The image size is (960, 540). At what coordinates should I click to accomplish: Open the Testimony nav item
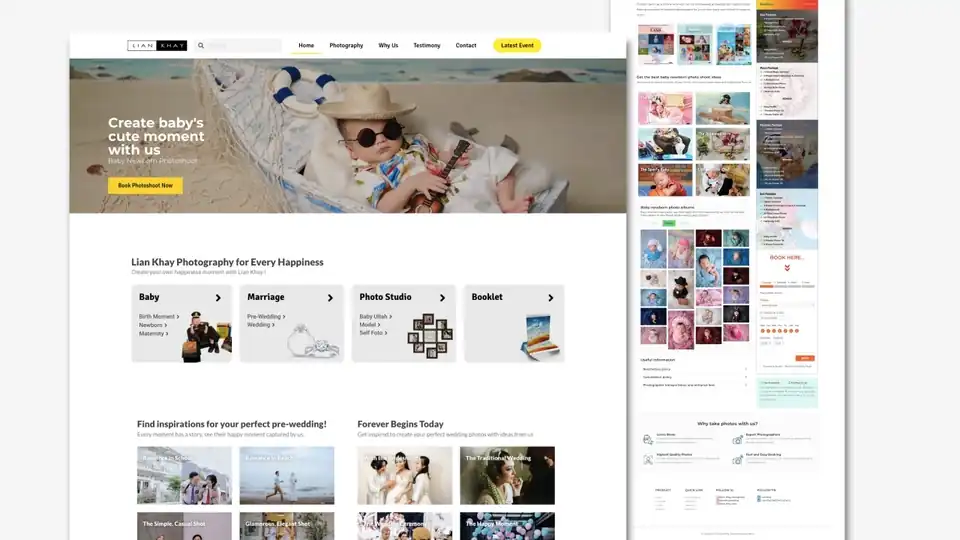coord(427,45)
